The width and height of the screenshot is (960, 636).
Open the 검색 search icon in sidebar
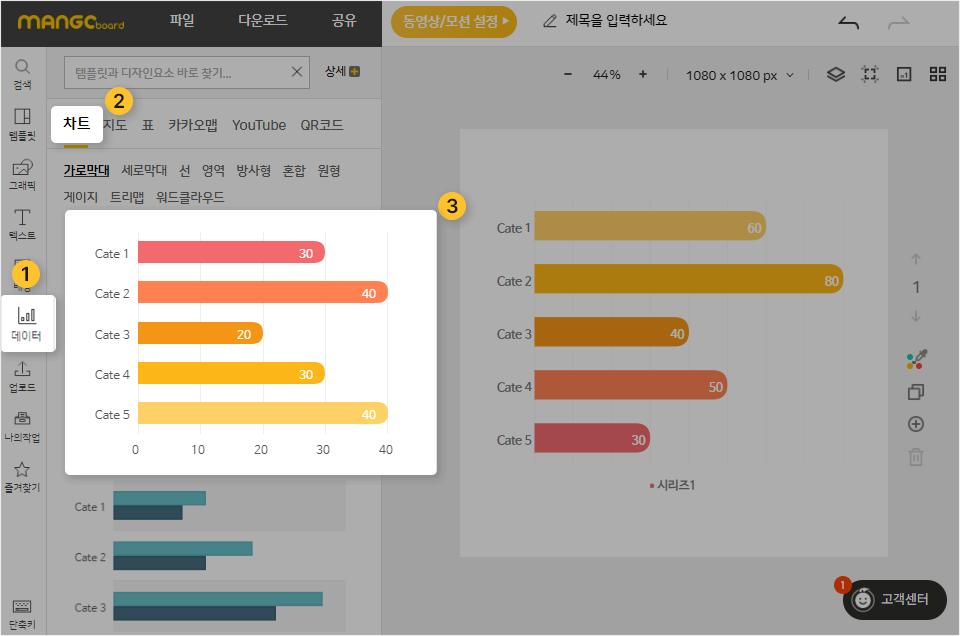pos(22,73)
